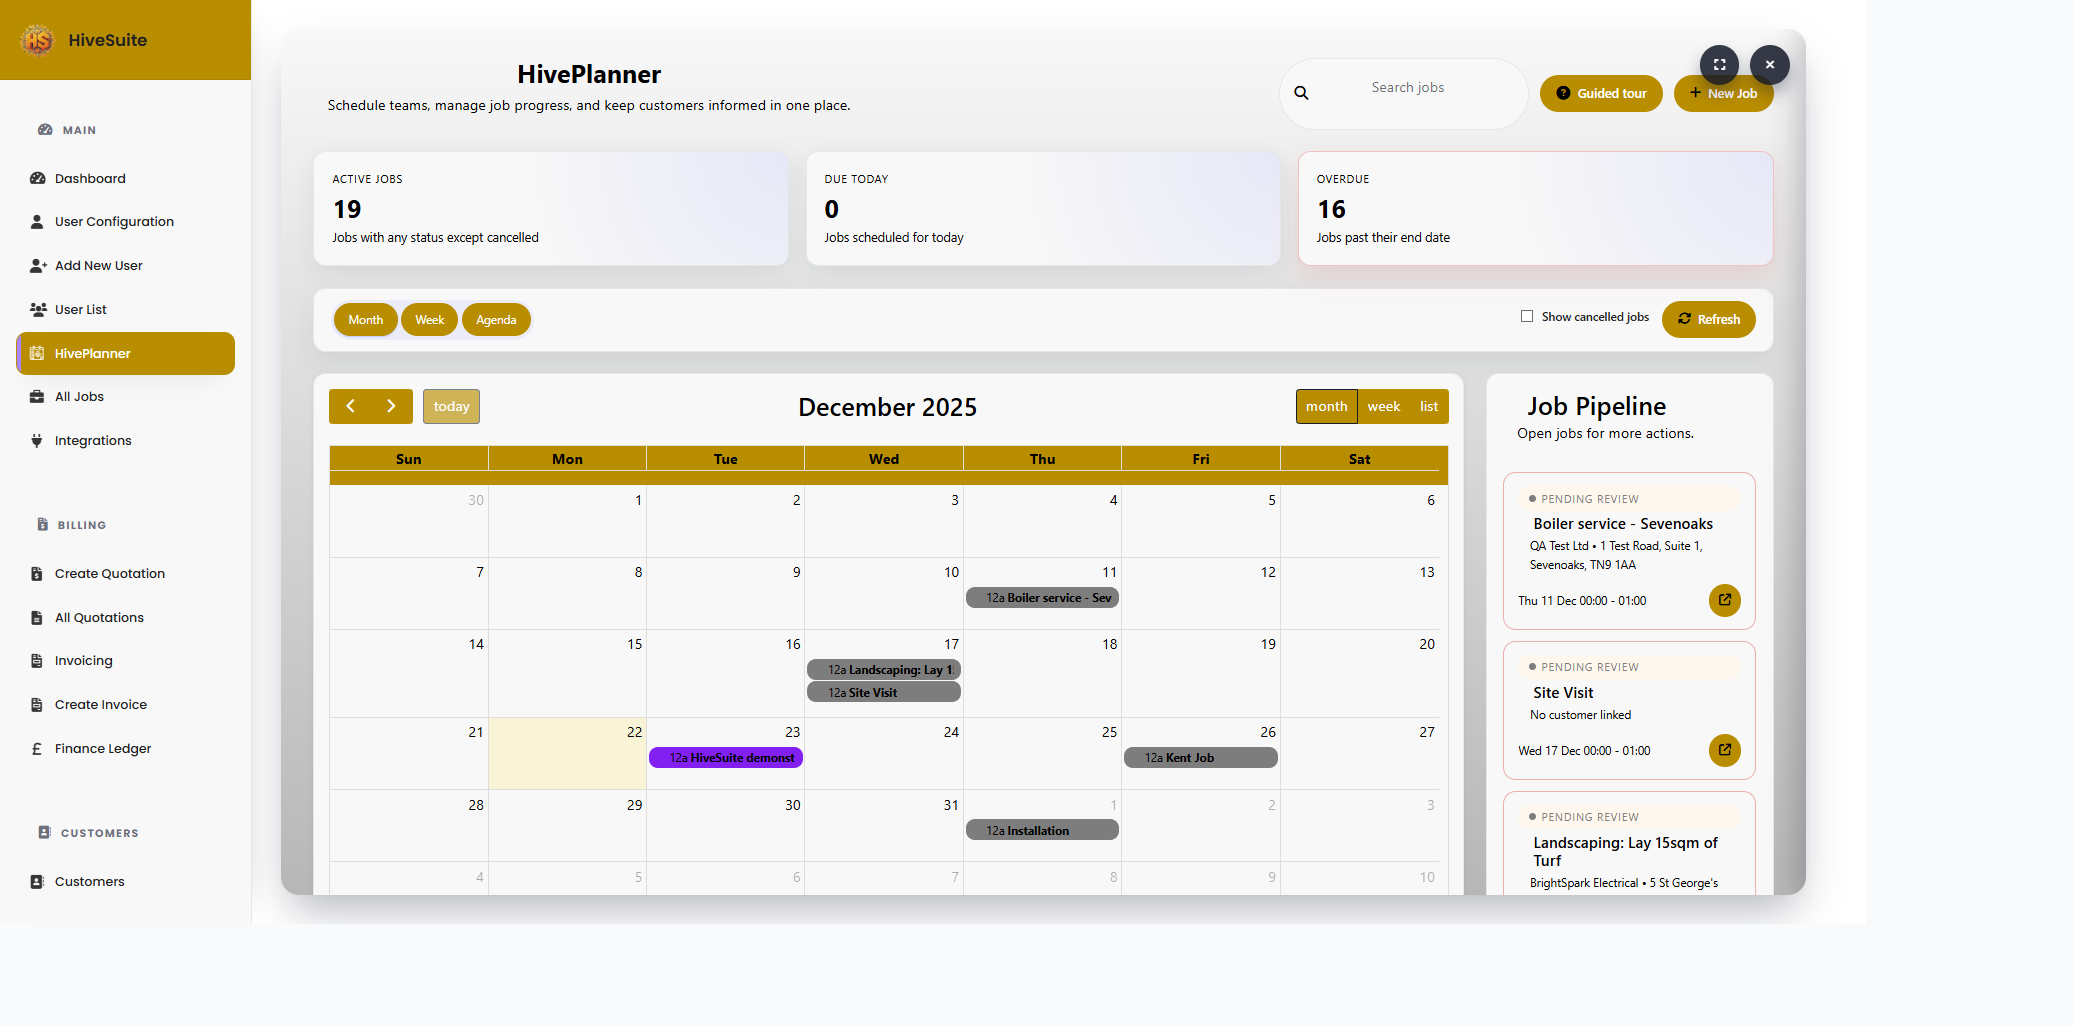This screenshot has width=2073, height=1026.
Task: Click the All Quotations file icon
Action: (x=37, y=618)
